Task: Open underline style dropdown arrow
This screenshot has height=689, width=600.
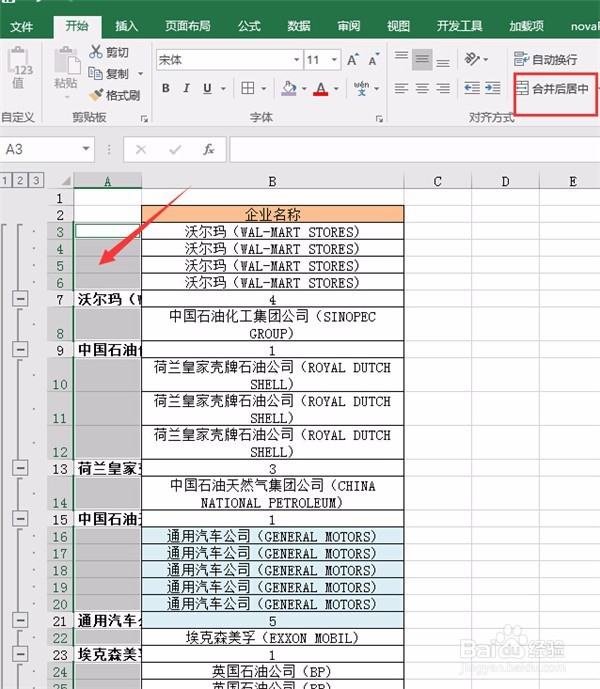Action: coord(223,89)
